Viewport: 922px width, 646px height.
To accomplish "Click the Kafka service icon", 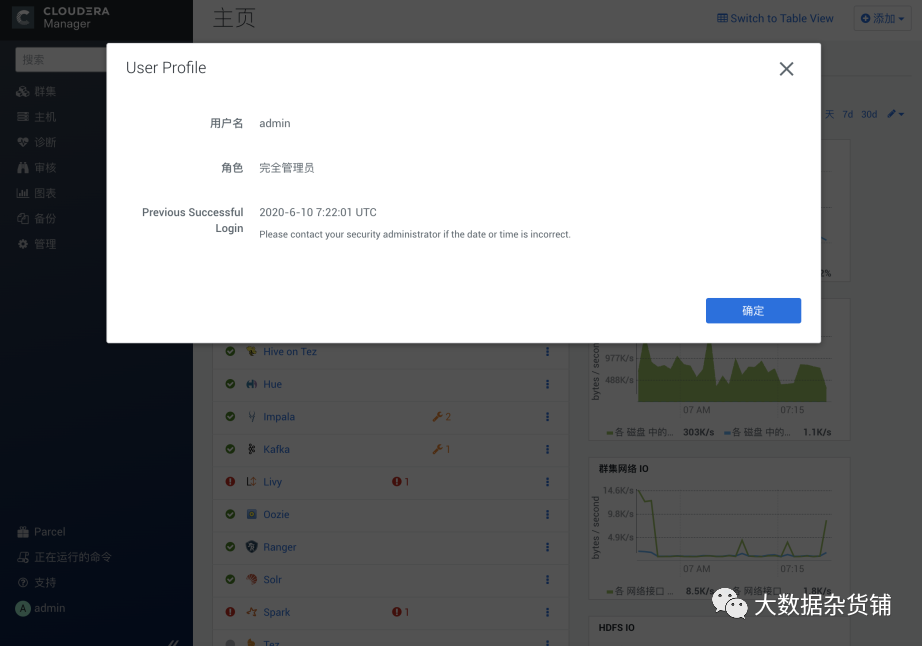I will 252,449.
